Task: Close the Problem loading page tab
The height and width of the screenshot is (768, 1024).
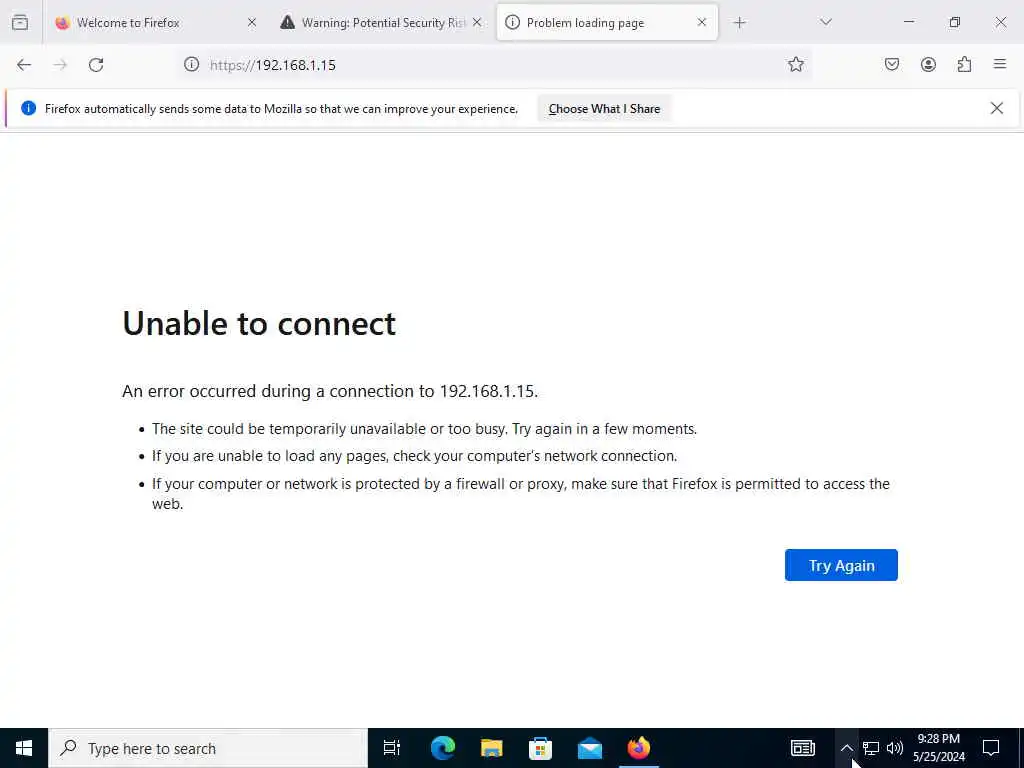Action: pos(701,23)
